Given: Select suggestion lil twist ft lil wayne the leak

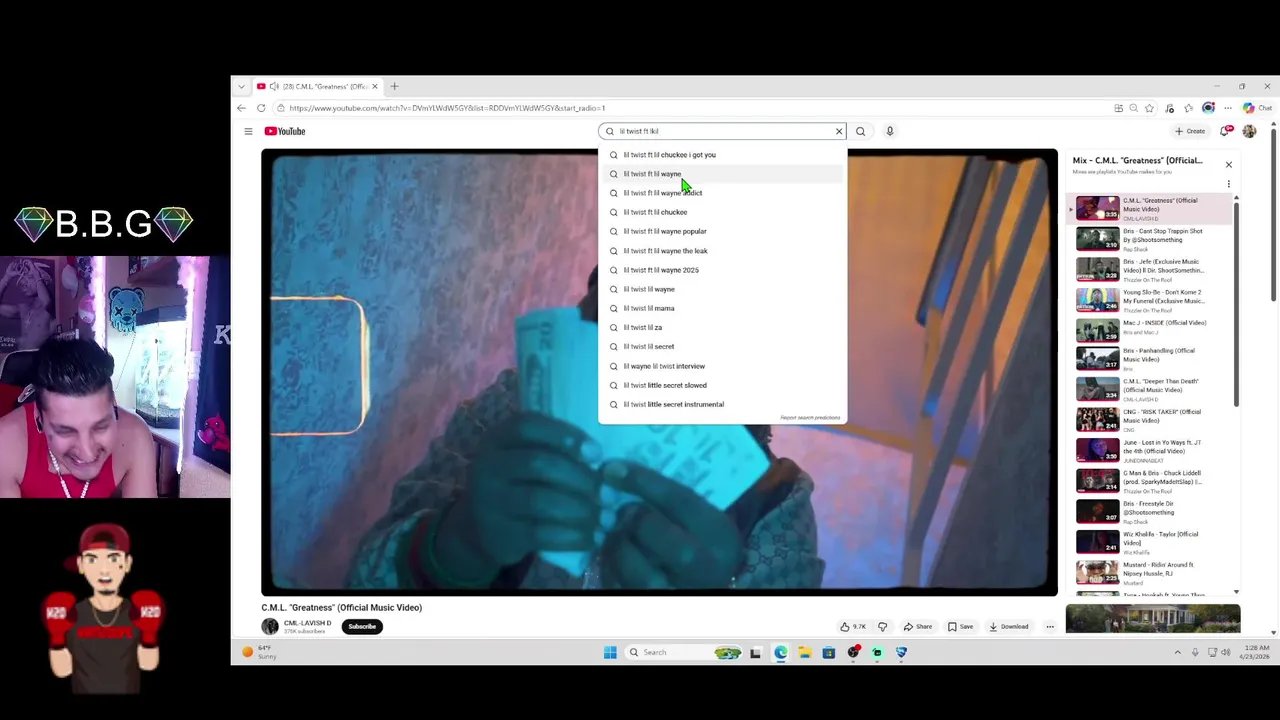Looking at the screenshot, I should [722, 251].
